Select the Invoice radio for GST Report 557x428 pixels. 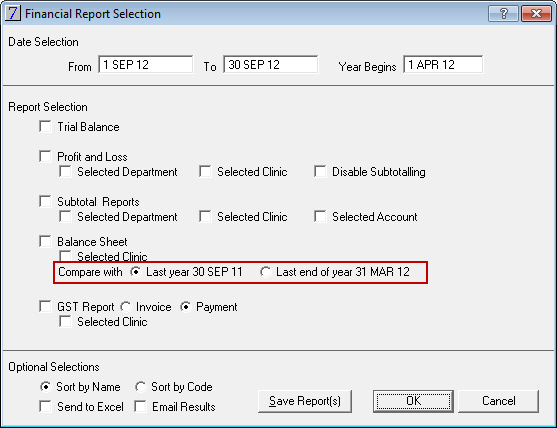[x=125, y=307]
